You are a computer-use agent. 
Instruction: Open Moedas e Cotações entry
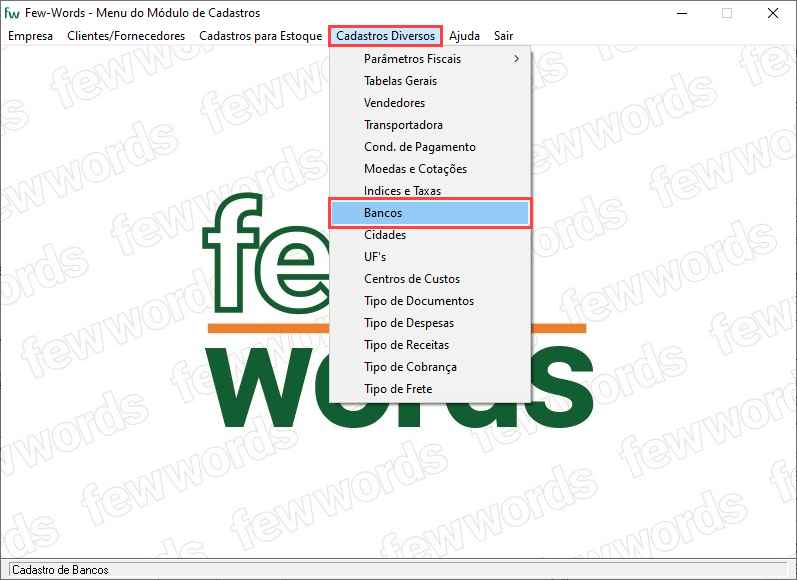tap(430, 169)
